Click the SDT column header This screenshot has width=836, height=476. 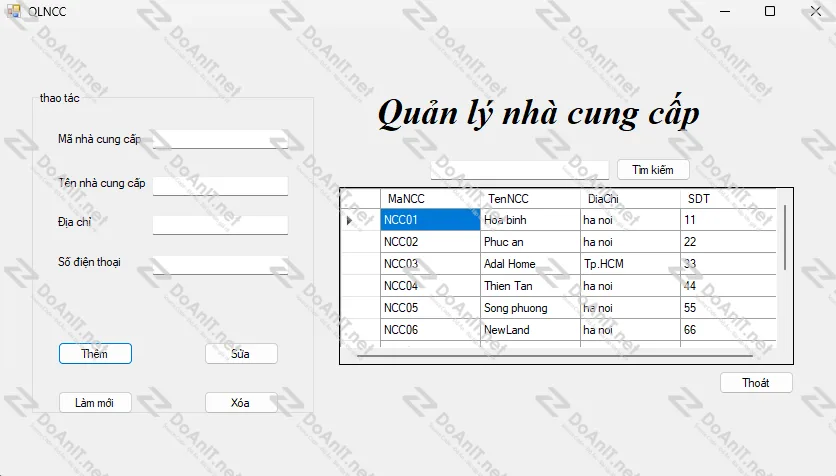pos(714,199)
